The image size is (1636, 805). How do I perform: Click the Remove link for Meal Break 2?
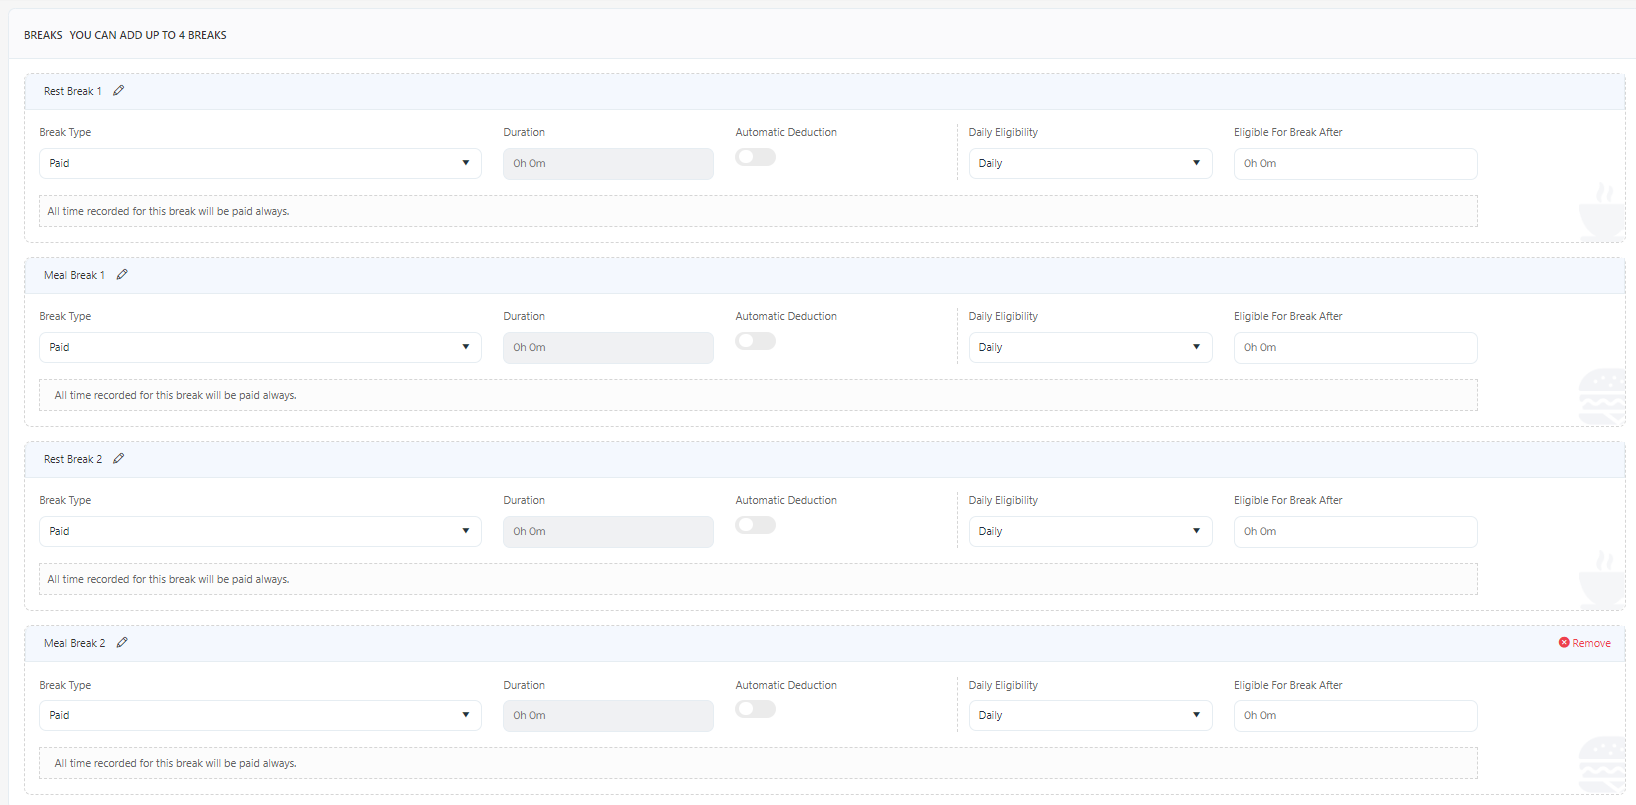click(x=1590, y=644)
